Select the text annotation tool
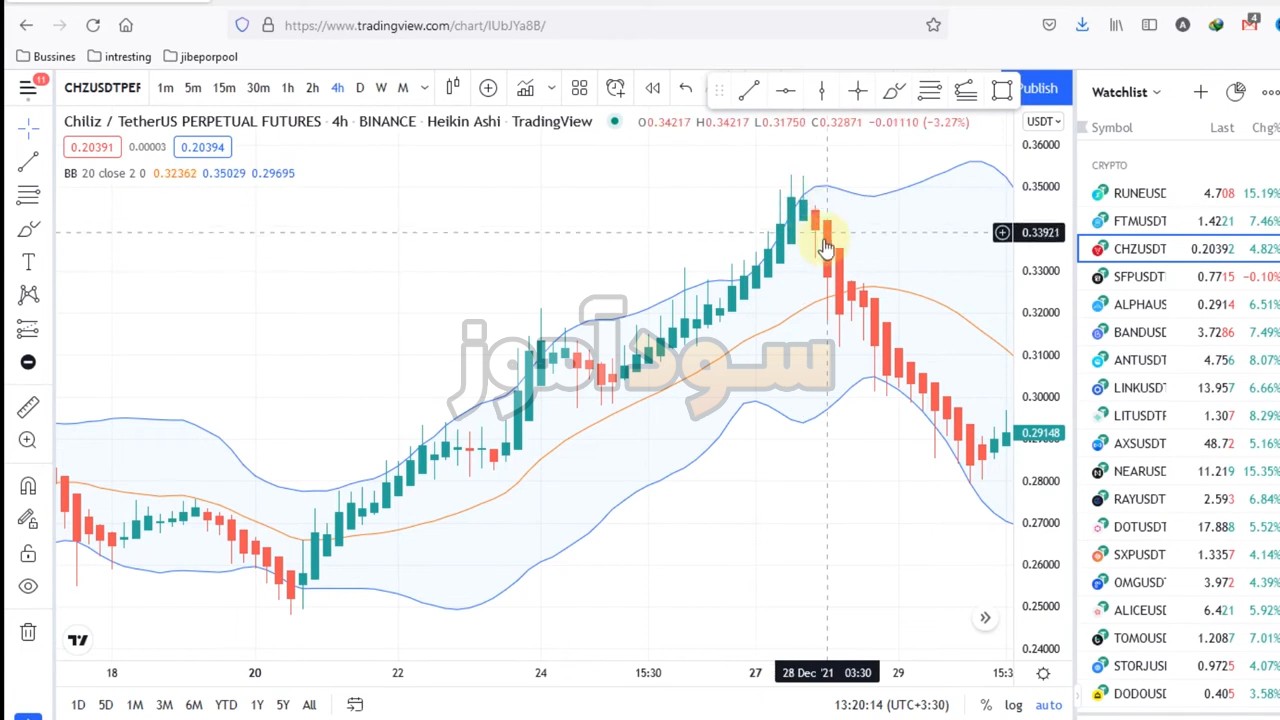 coord(28,262)
